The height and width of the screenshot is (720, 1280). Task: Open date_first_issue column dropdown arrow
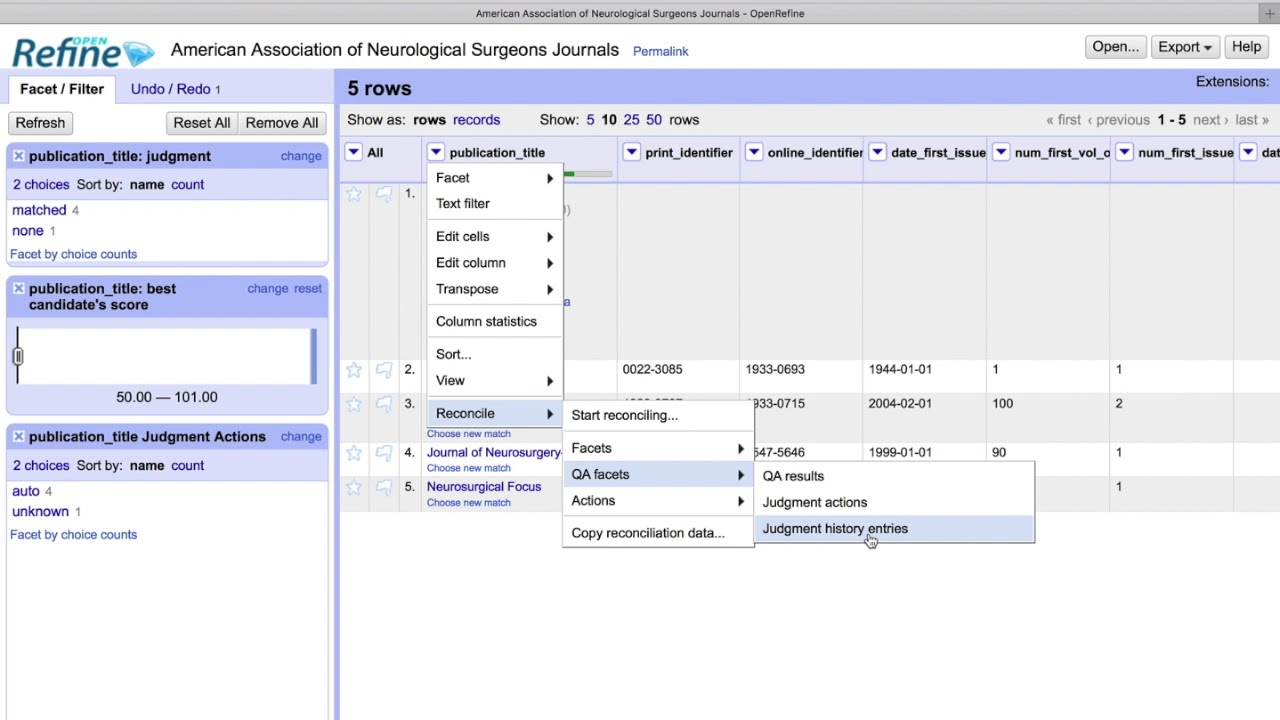(877, 153)
